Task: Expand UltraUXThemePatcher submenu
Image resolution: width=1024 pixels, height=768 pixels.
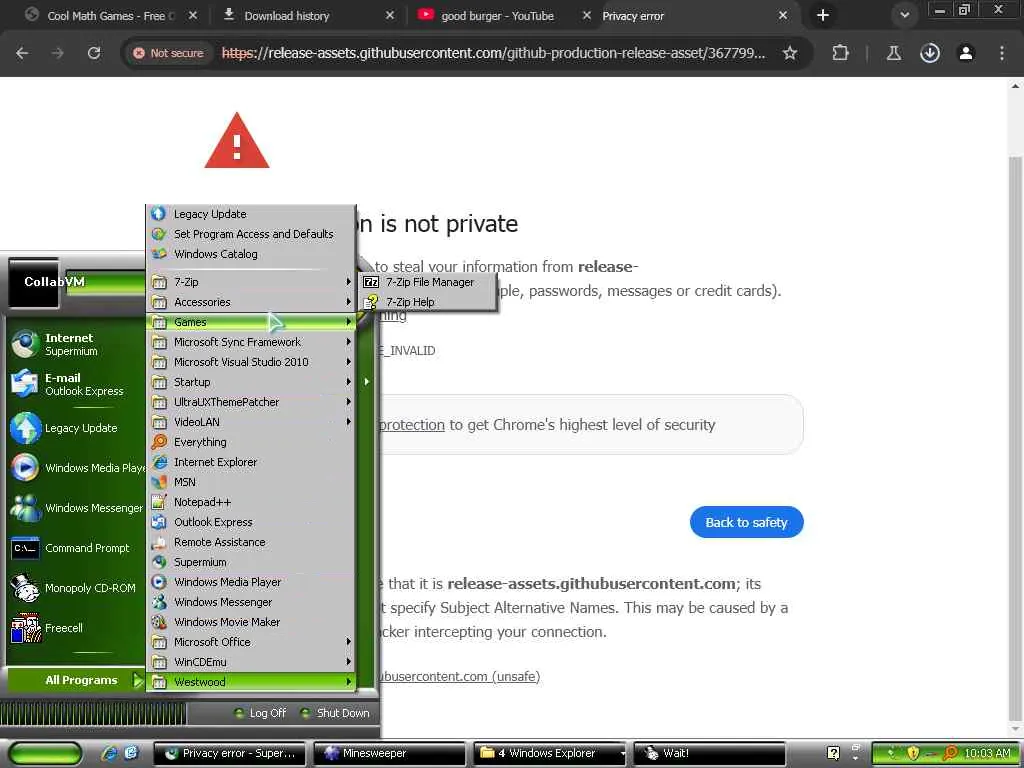Action: tap(251, 402)
